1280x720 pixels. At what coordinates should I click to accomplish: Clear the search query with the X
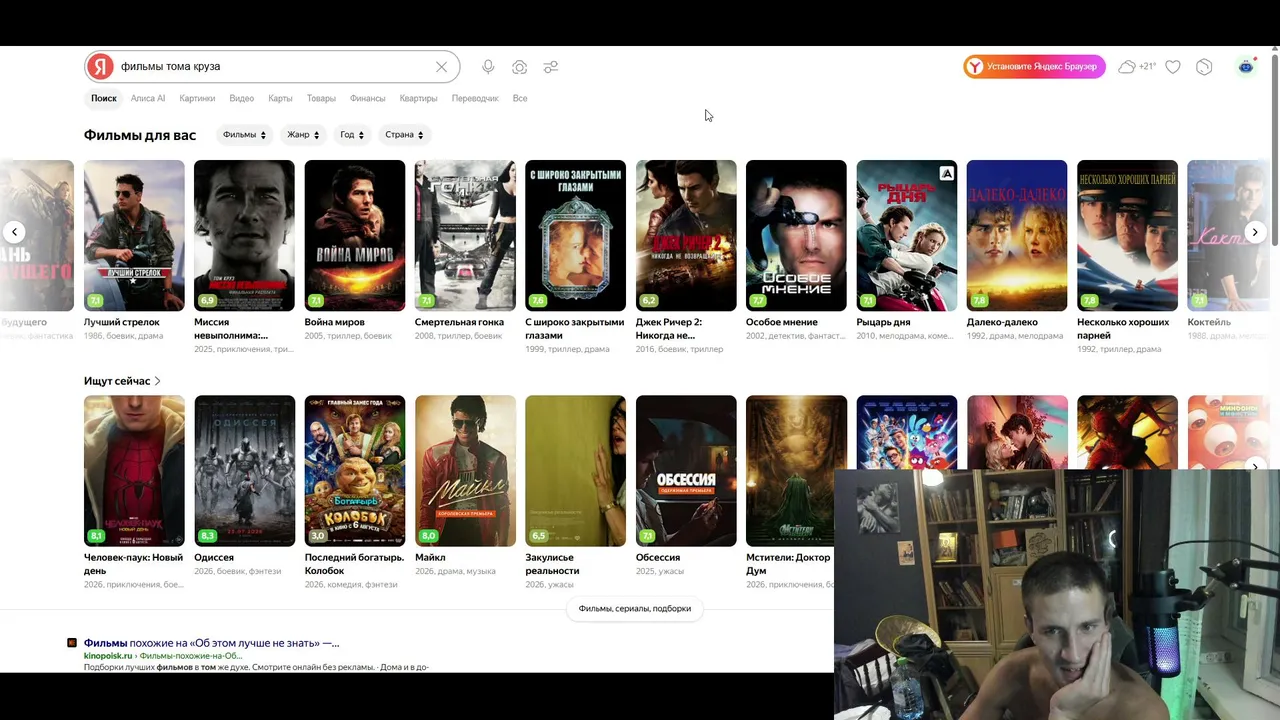tap(441, 67)
